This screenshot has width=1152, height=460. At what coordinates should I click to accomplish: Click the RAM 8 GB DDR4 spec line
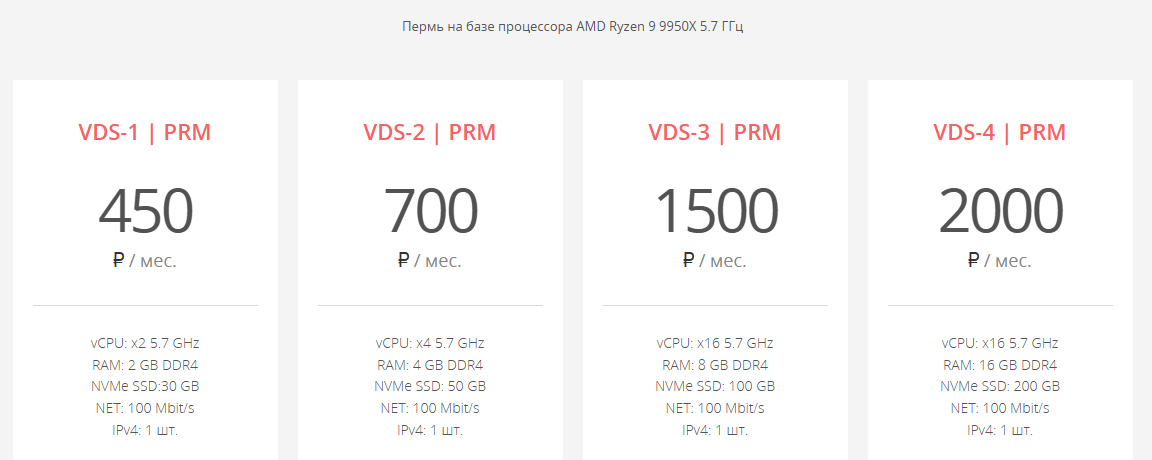pos(715,364)
